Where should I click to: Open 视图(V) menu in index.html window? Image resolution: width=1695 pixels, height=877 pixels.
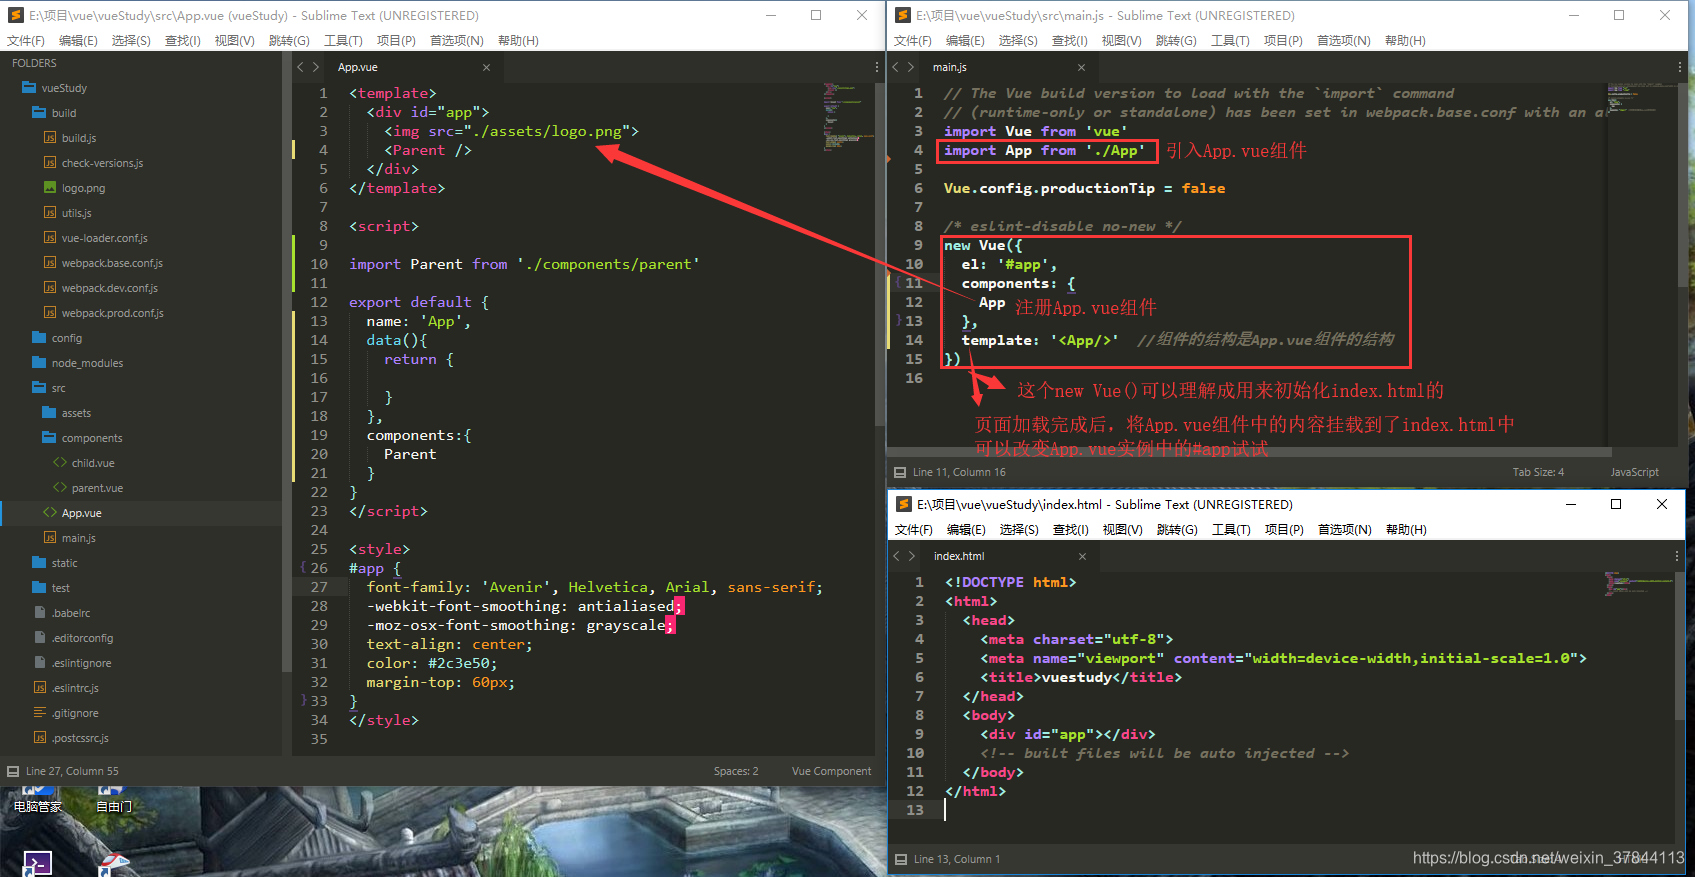pos(1122,530)
